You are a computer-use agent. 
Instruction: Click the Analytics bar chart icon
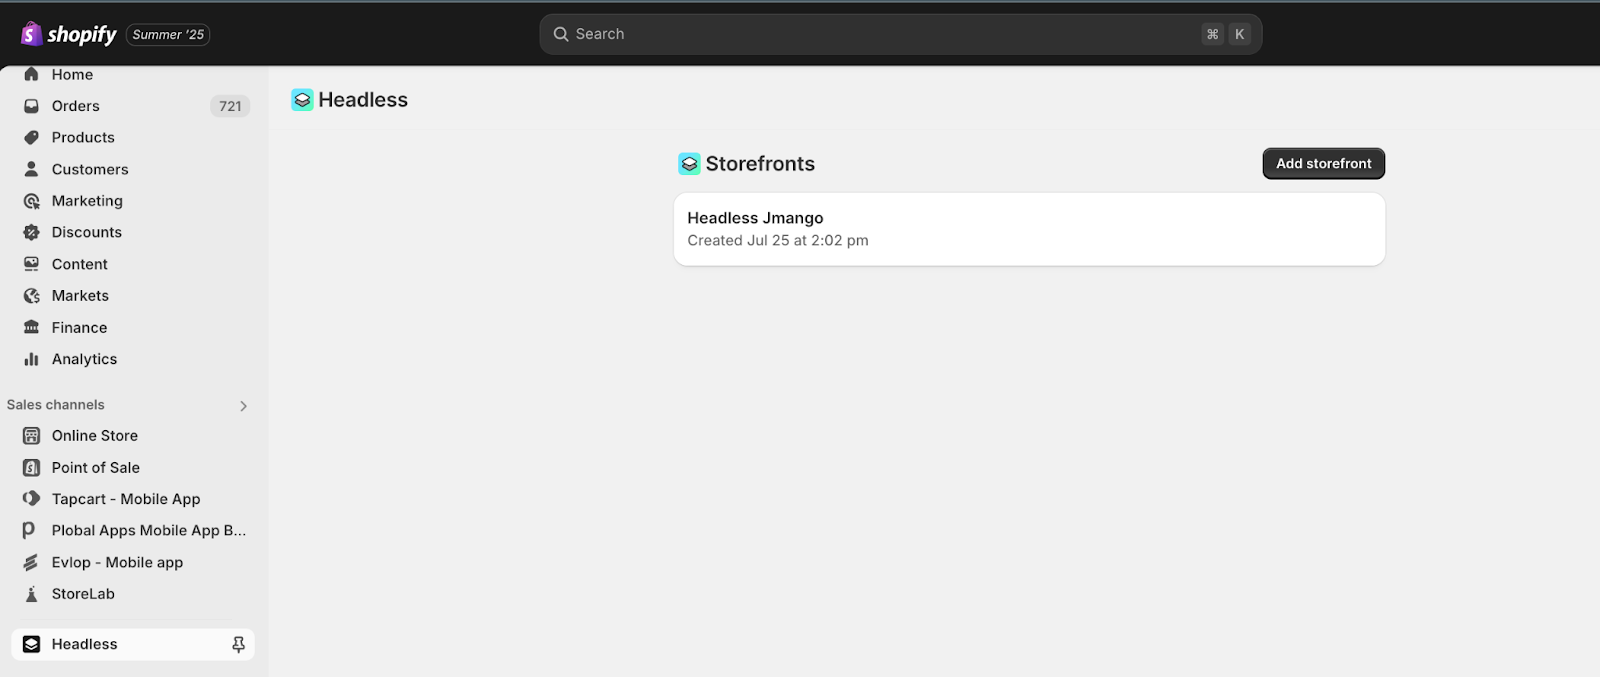click(32, 359)
